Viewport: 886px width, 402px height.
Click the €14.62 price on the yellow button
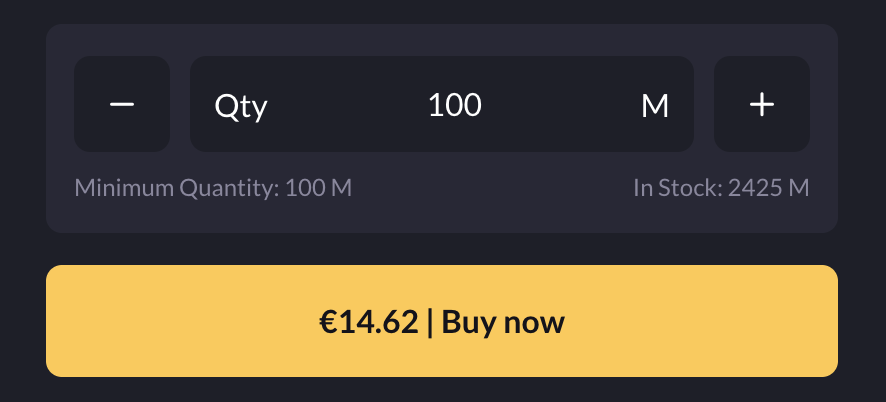coord(368,322)
